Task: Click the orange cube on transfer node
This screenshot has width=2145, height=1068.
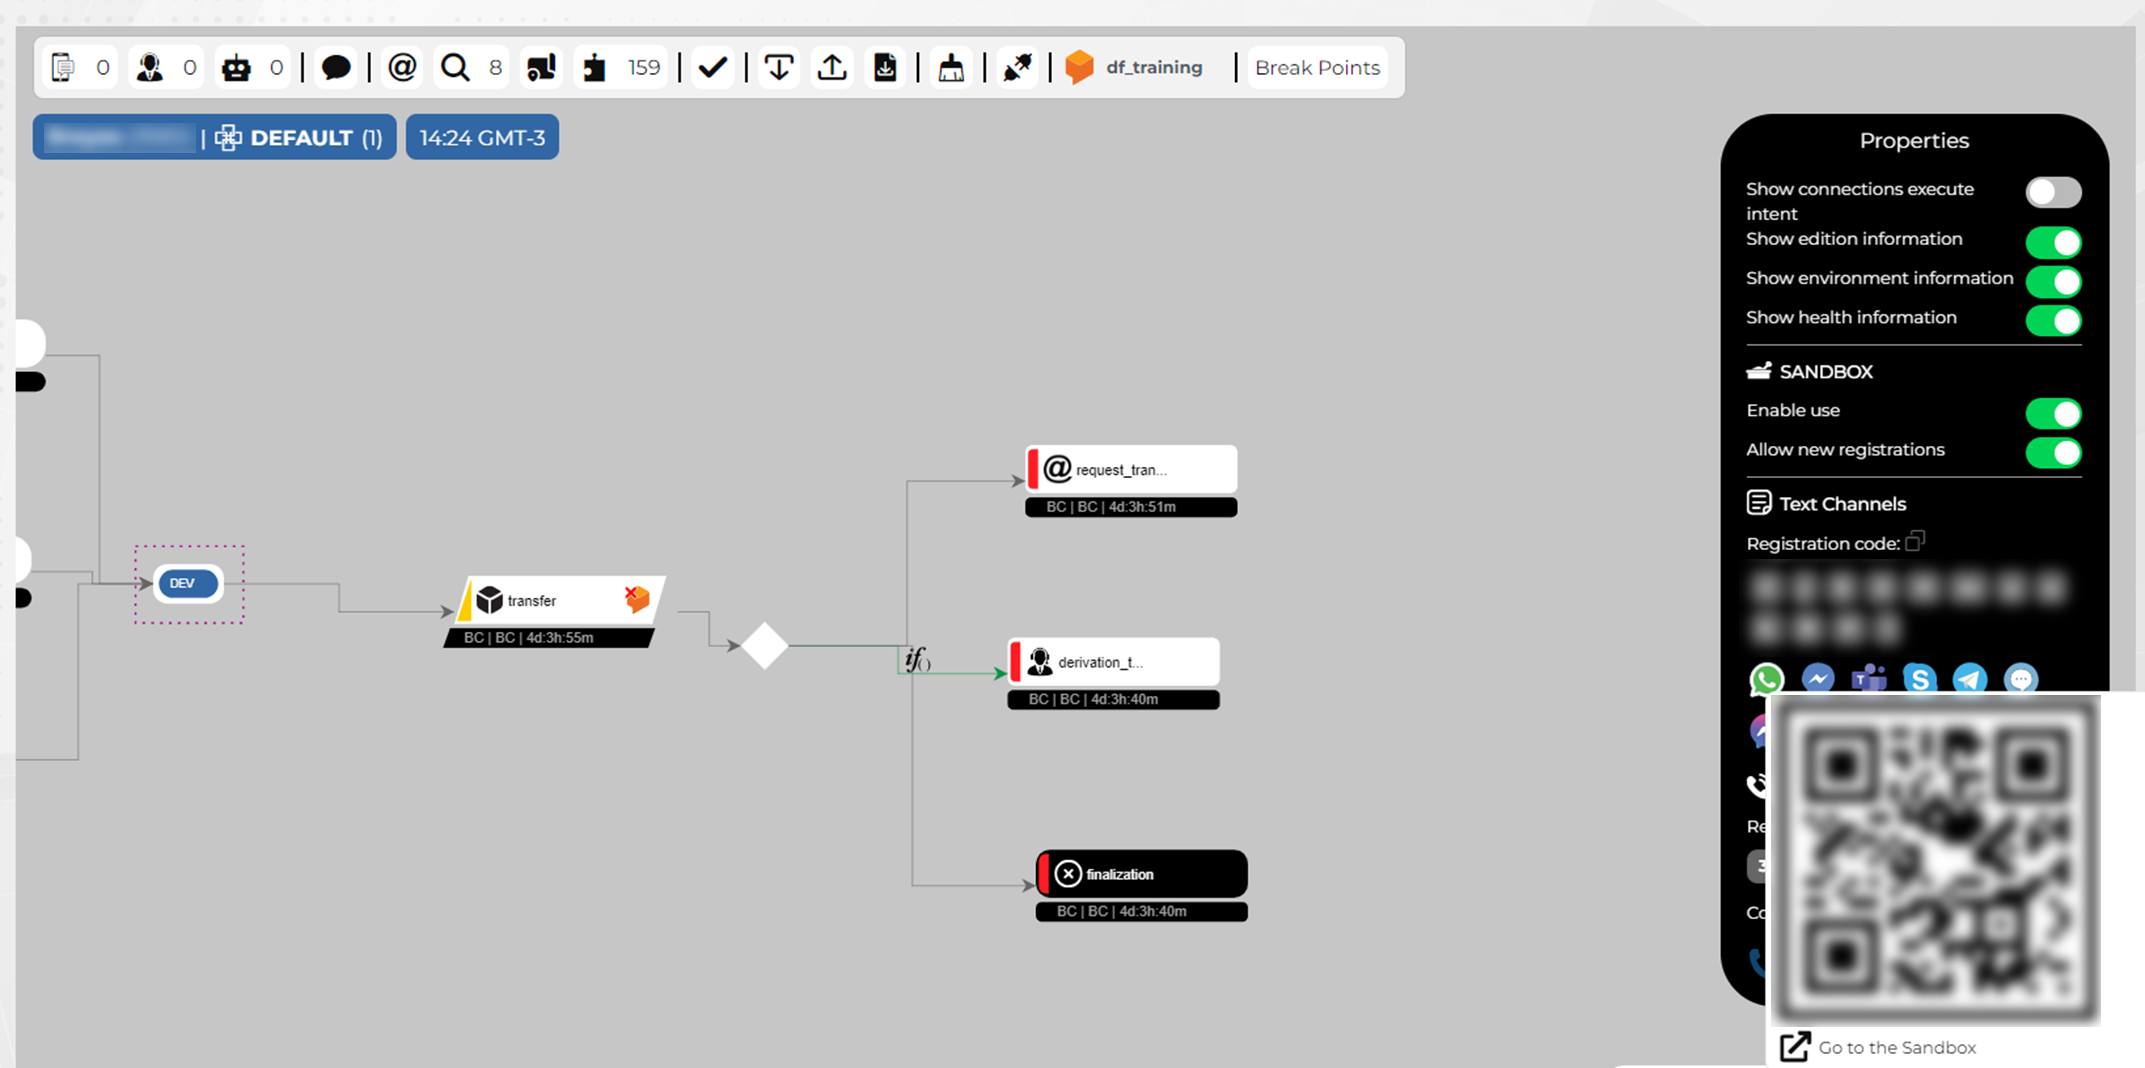Action: (x=637, y=599)
